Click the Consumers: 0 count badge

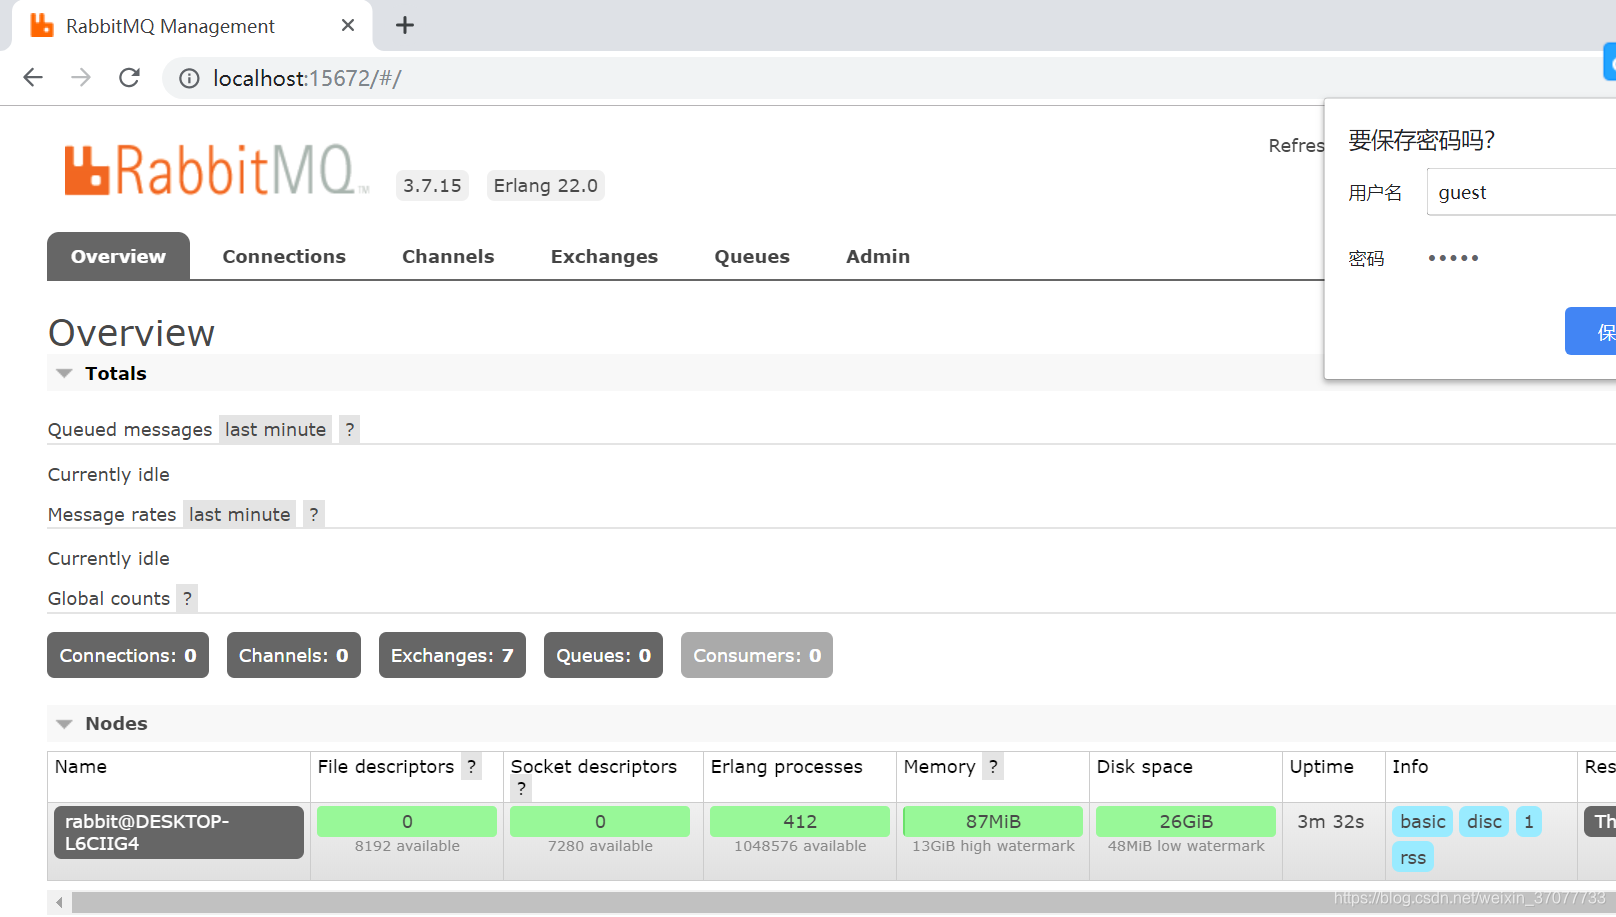[757, 655]
